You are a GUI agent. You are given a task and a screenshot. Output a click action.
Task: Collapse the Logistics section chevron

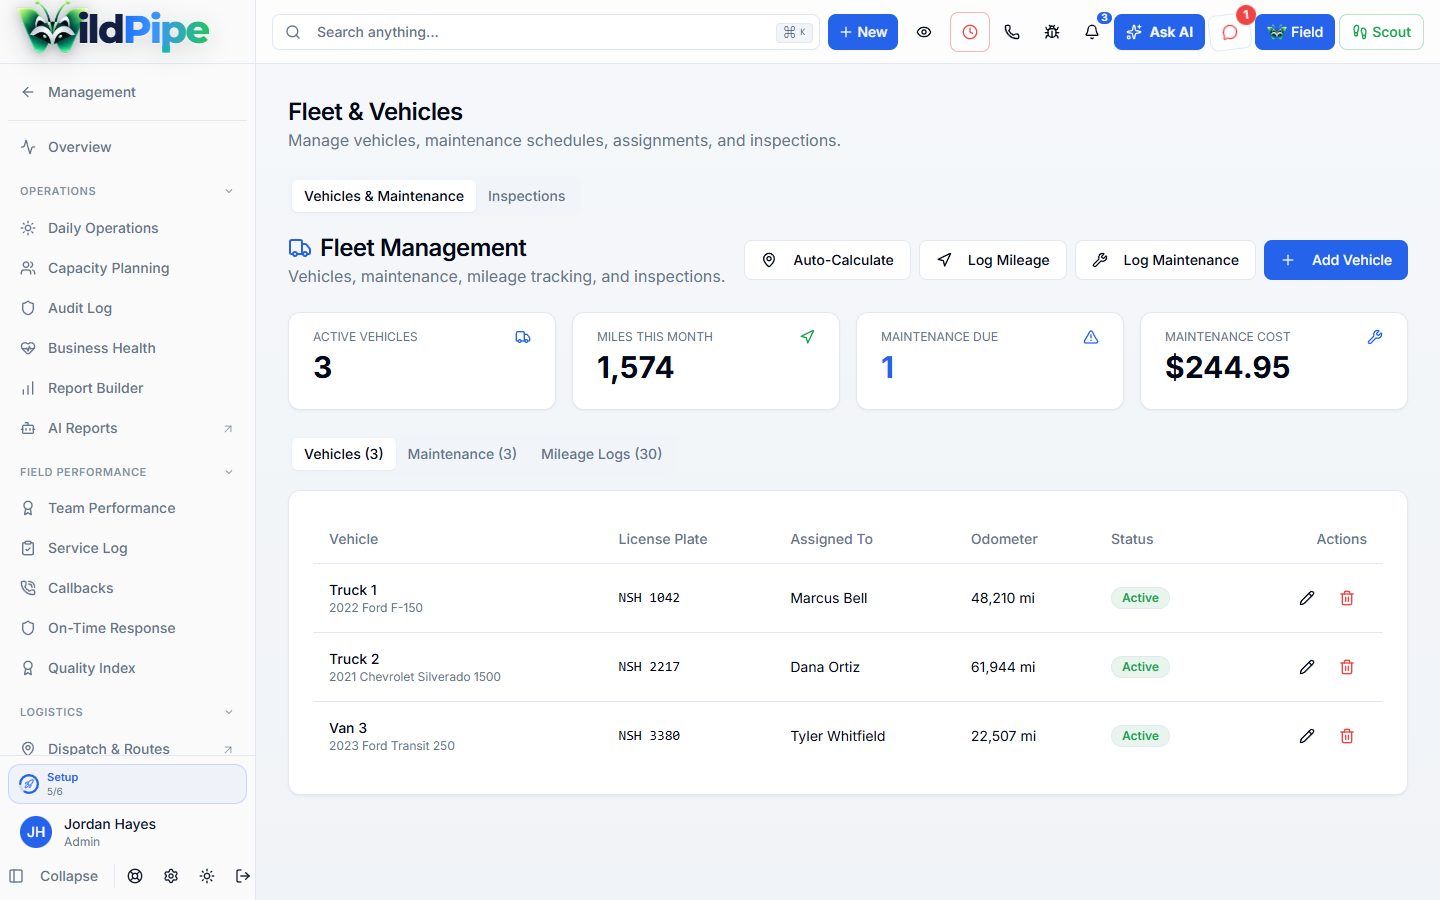(229, 712)
